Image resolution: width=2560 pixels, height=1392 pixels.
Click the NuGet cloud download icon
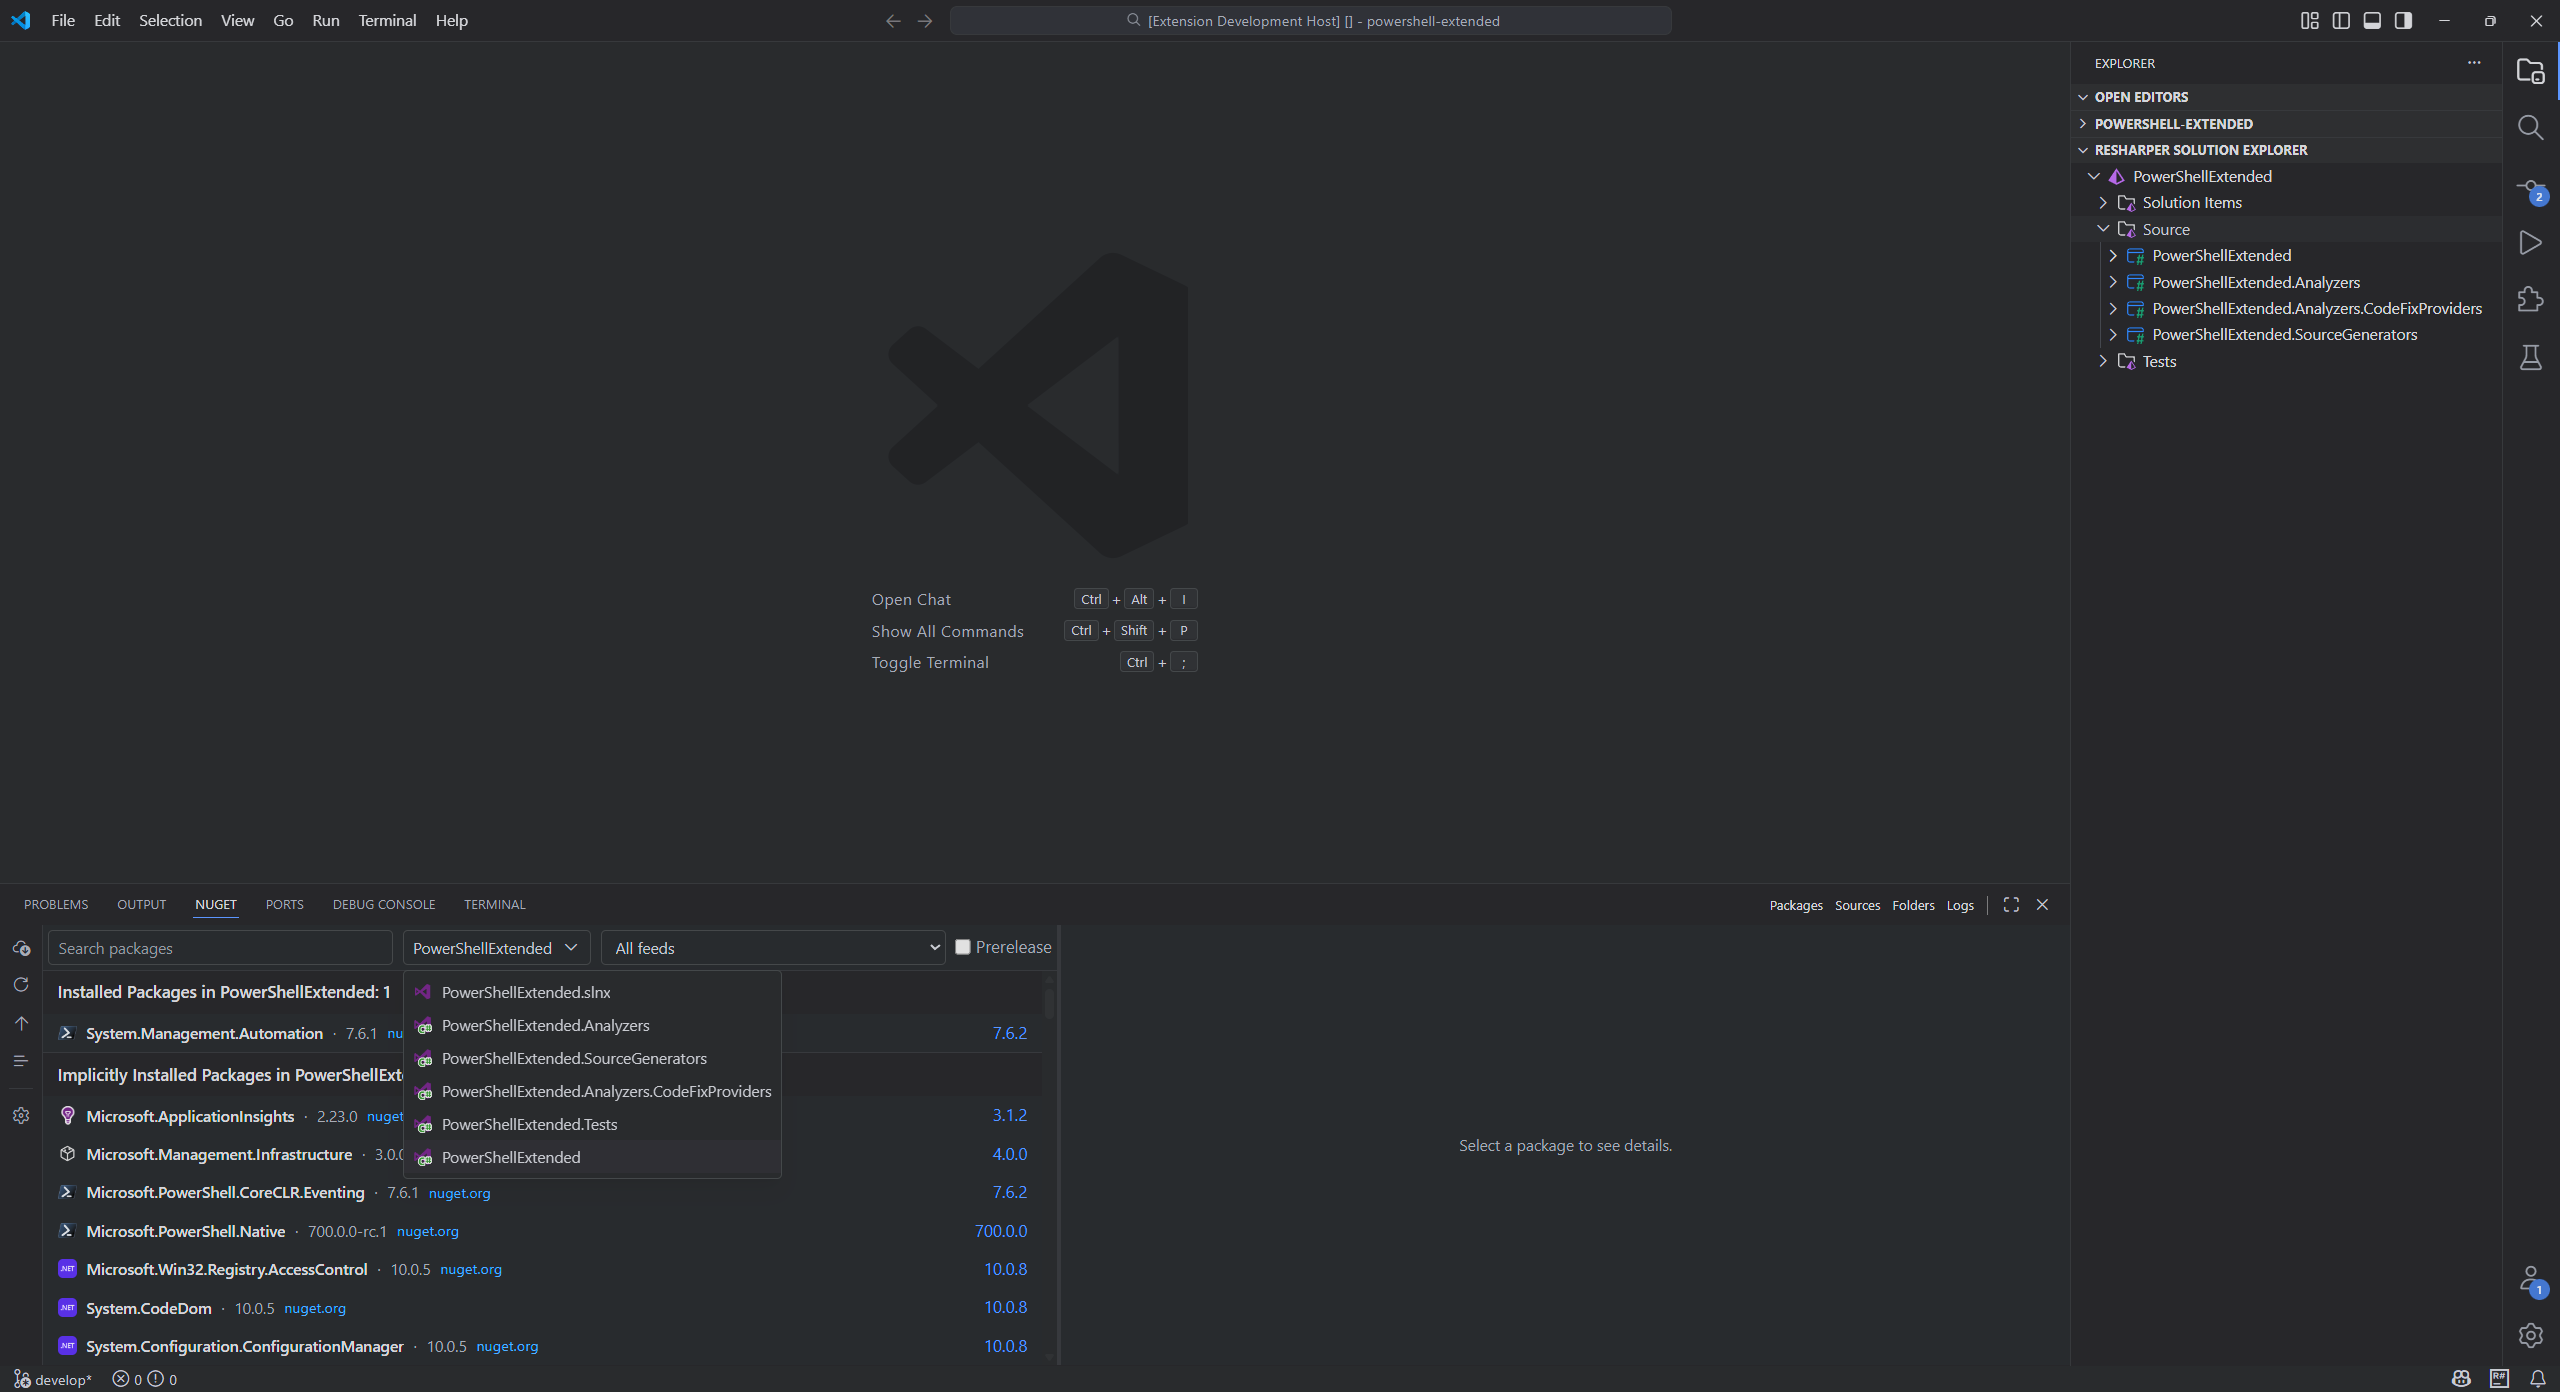(x=21, y=948)
